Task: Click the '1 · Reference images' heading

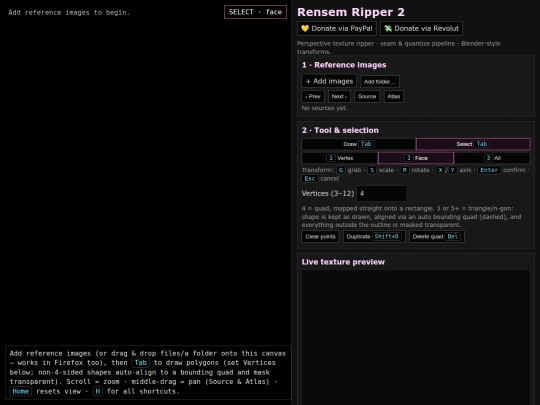Action: [x=344, y=65]
